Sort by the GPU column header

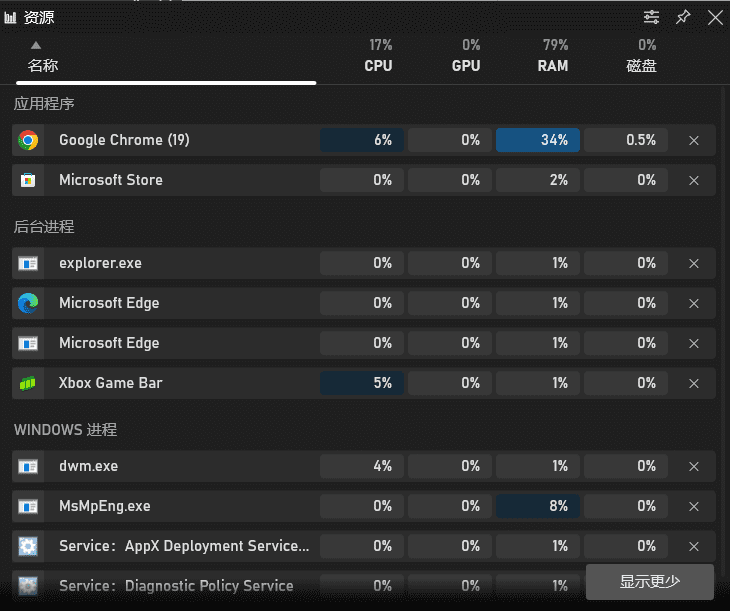(x=466, y=66)
